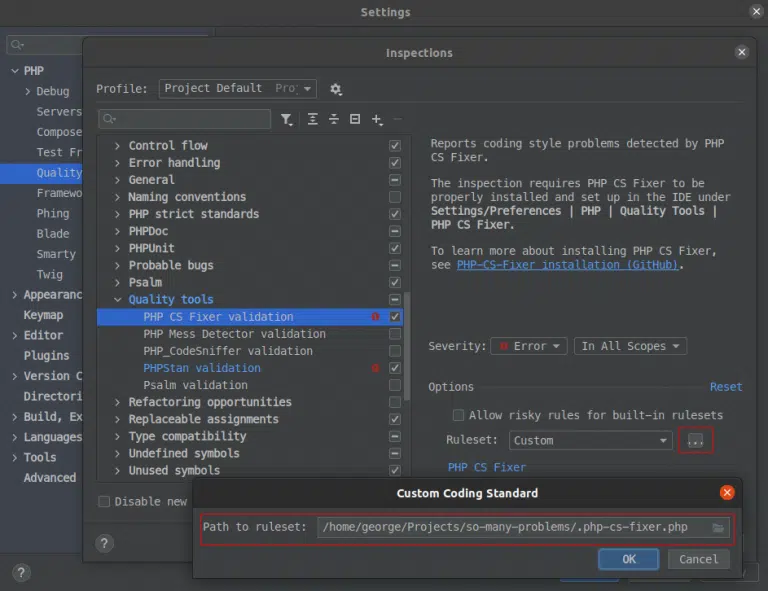768x591 pixels.
Task: Enable the Psalm validation checkbox
Action: click(395, 385)
